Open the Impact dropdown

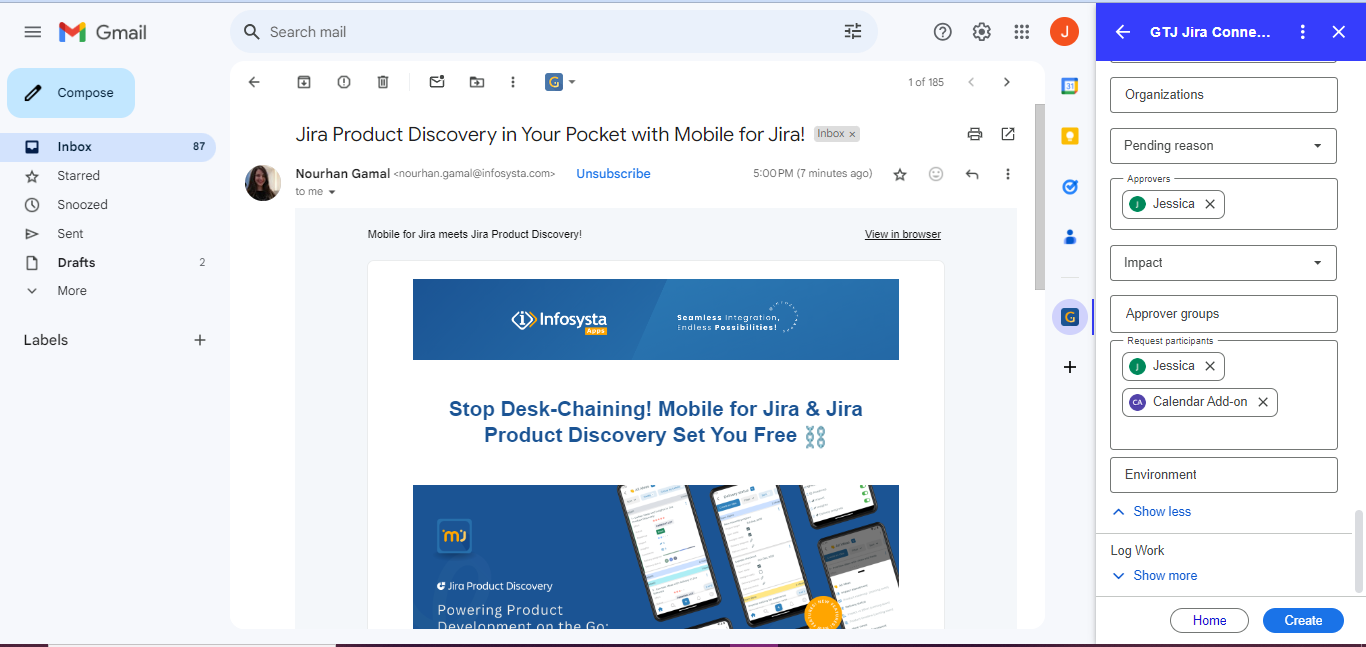tap(1223, 263)
